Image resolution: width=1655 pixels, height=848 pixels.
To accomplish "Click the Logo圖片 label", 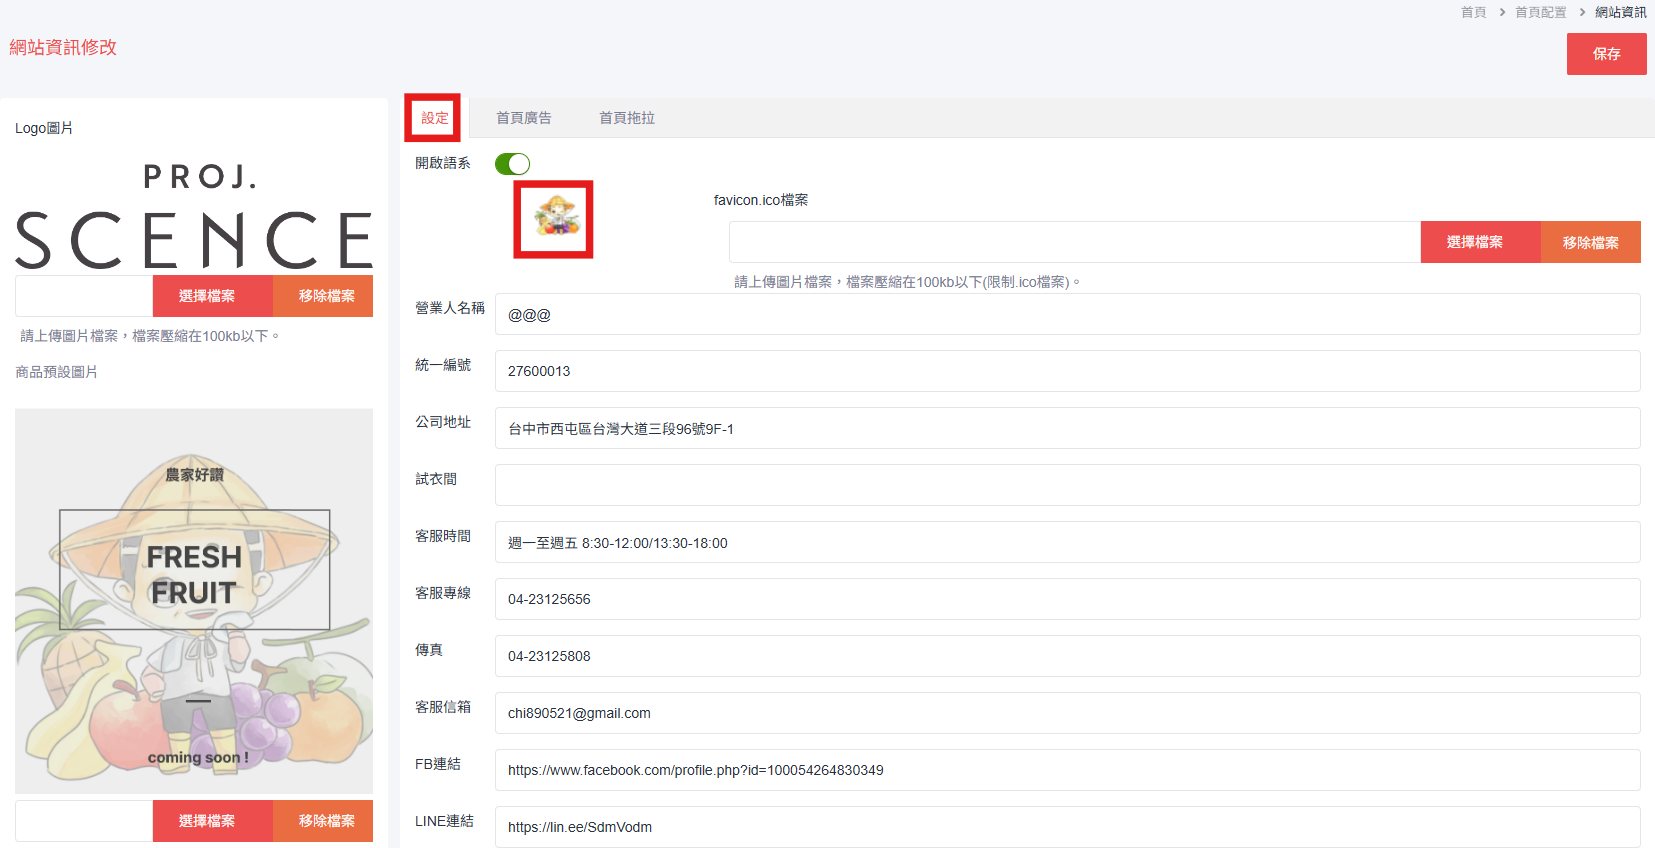I will (x=44, y=128).
